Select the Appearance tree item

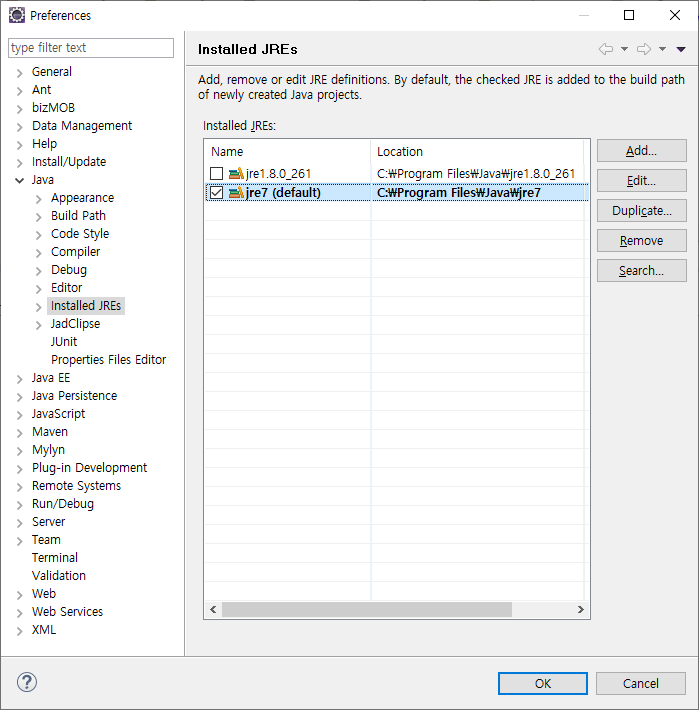click(x=82, y=198)
